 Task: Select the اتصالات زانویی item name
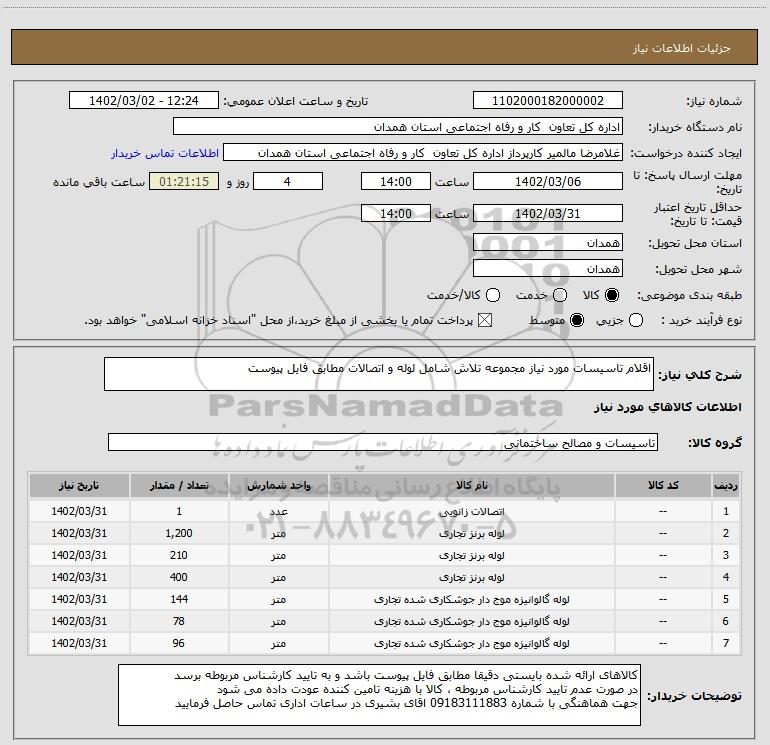tap(471, 511)
